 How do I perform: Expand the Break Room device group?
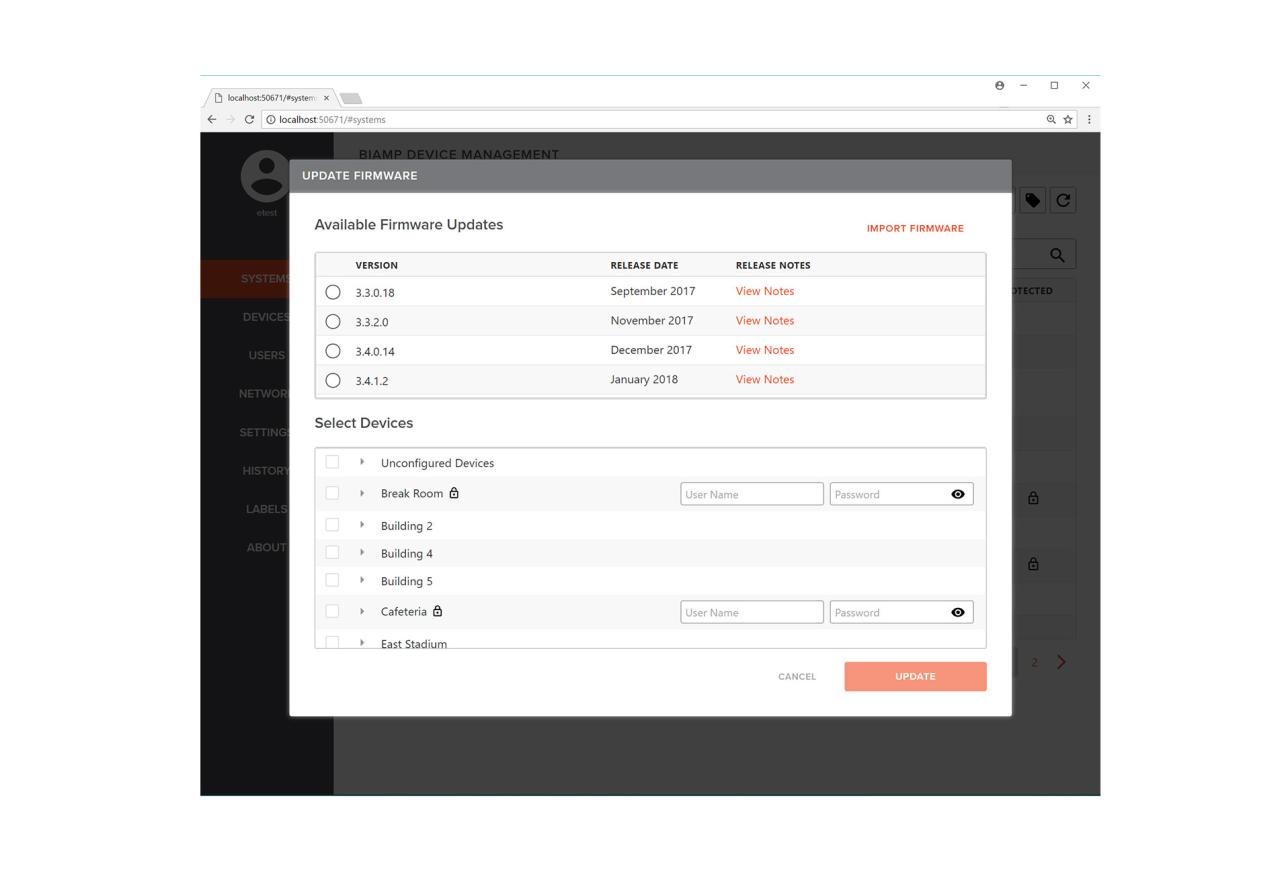point(362,493)
